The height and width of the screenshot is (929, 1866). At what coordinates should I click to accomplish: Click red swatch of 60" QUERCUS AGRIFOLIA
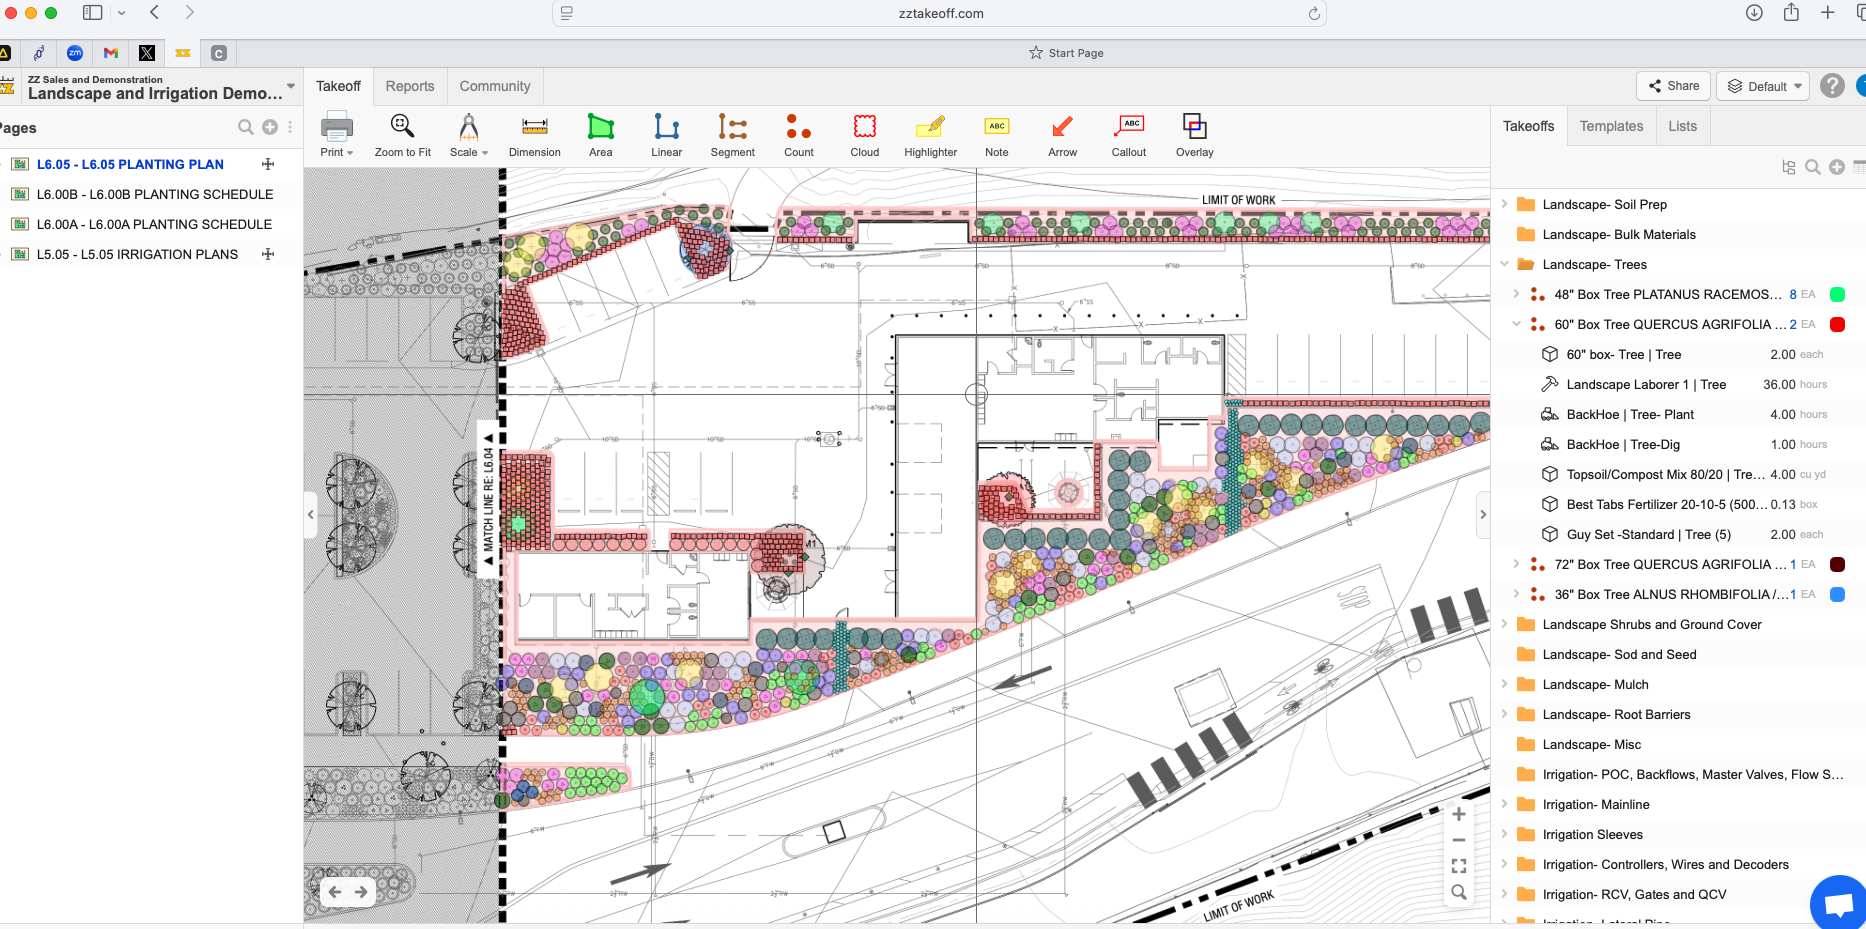click(1837, 324)
